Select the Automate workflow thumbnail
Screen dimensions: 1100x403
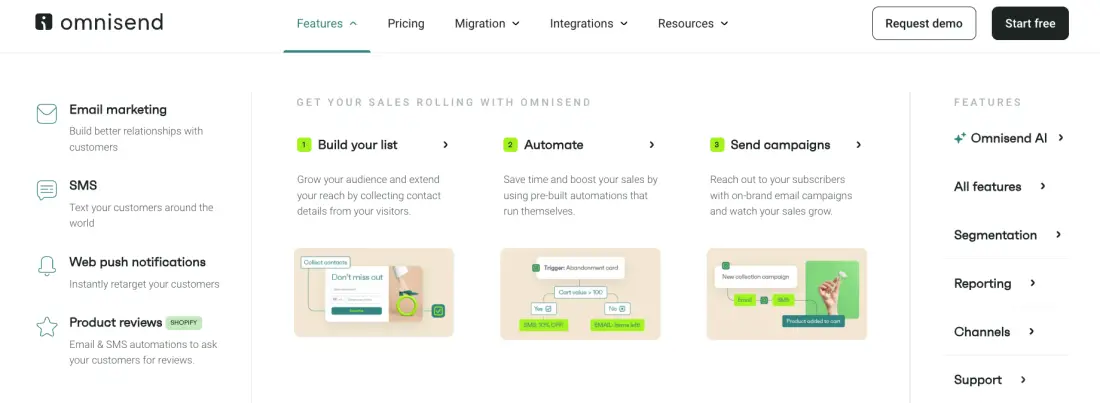pyautogui.click(x=580, y=293)
